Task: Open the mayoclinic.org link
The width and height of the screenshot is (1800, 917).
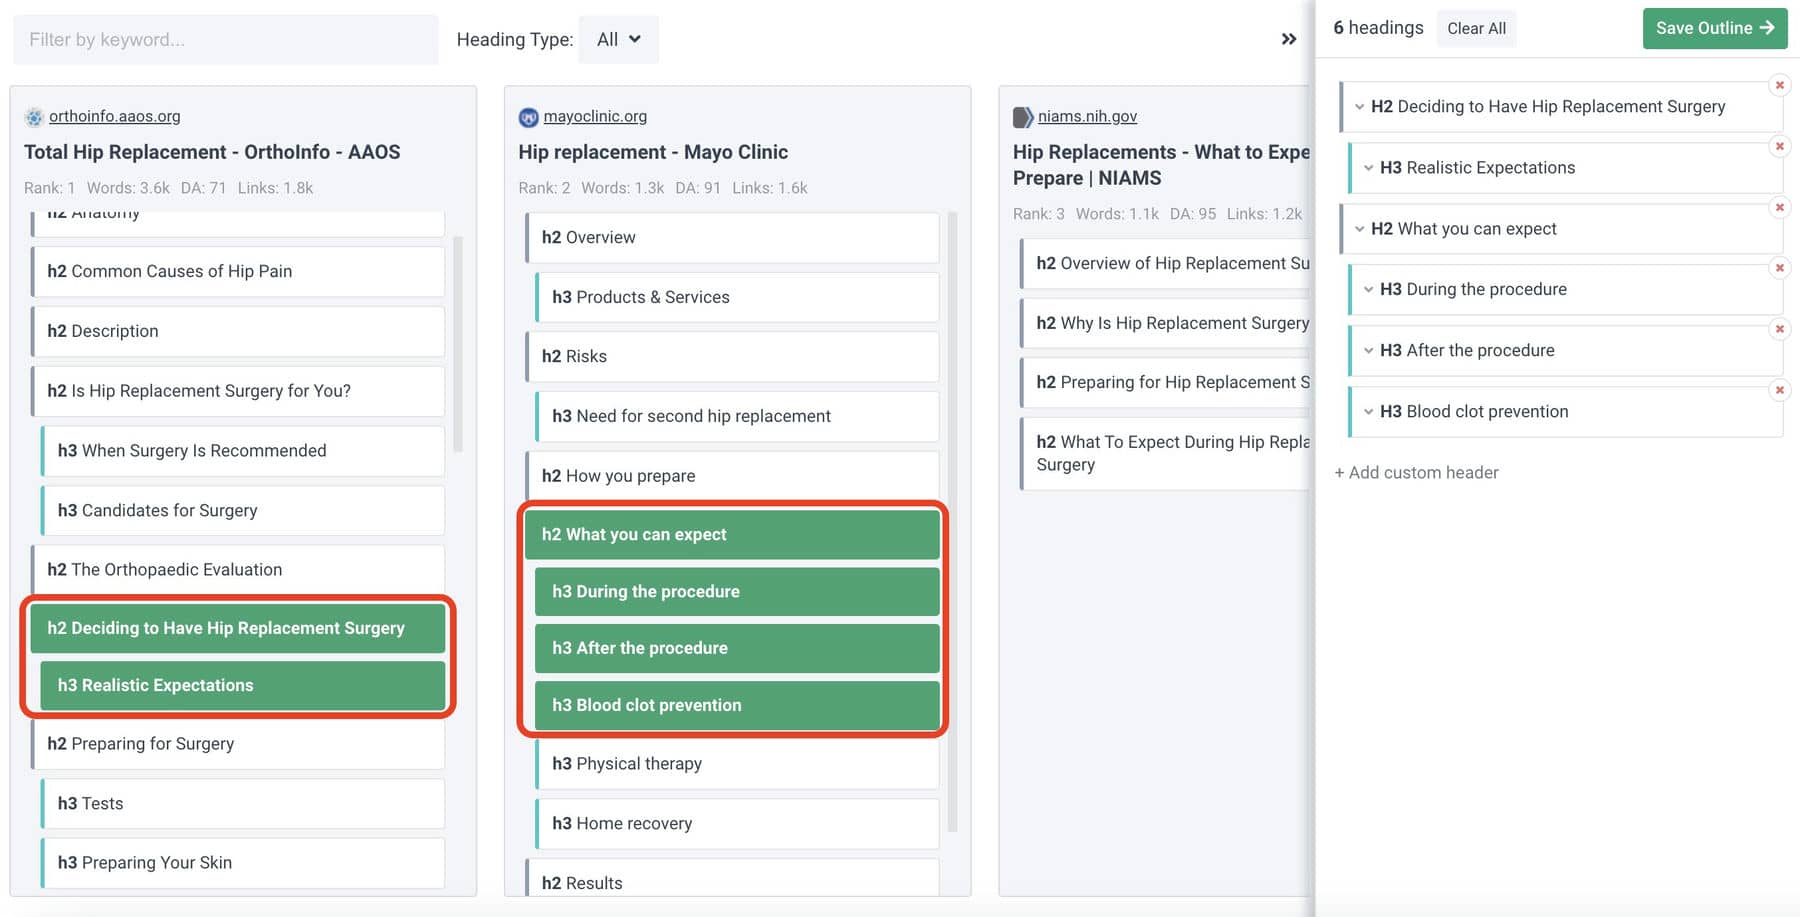Action: 595,116
